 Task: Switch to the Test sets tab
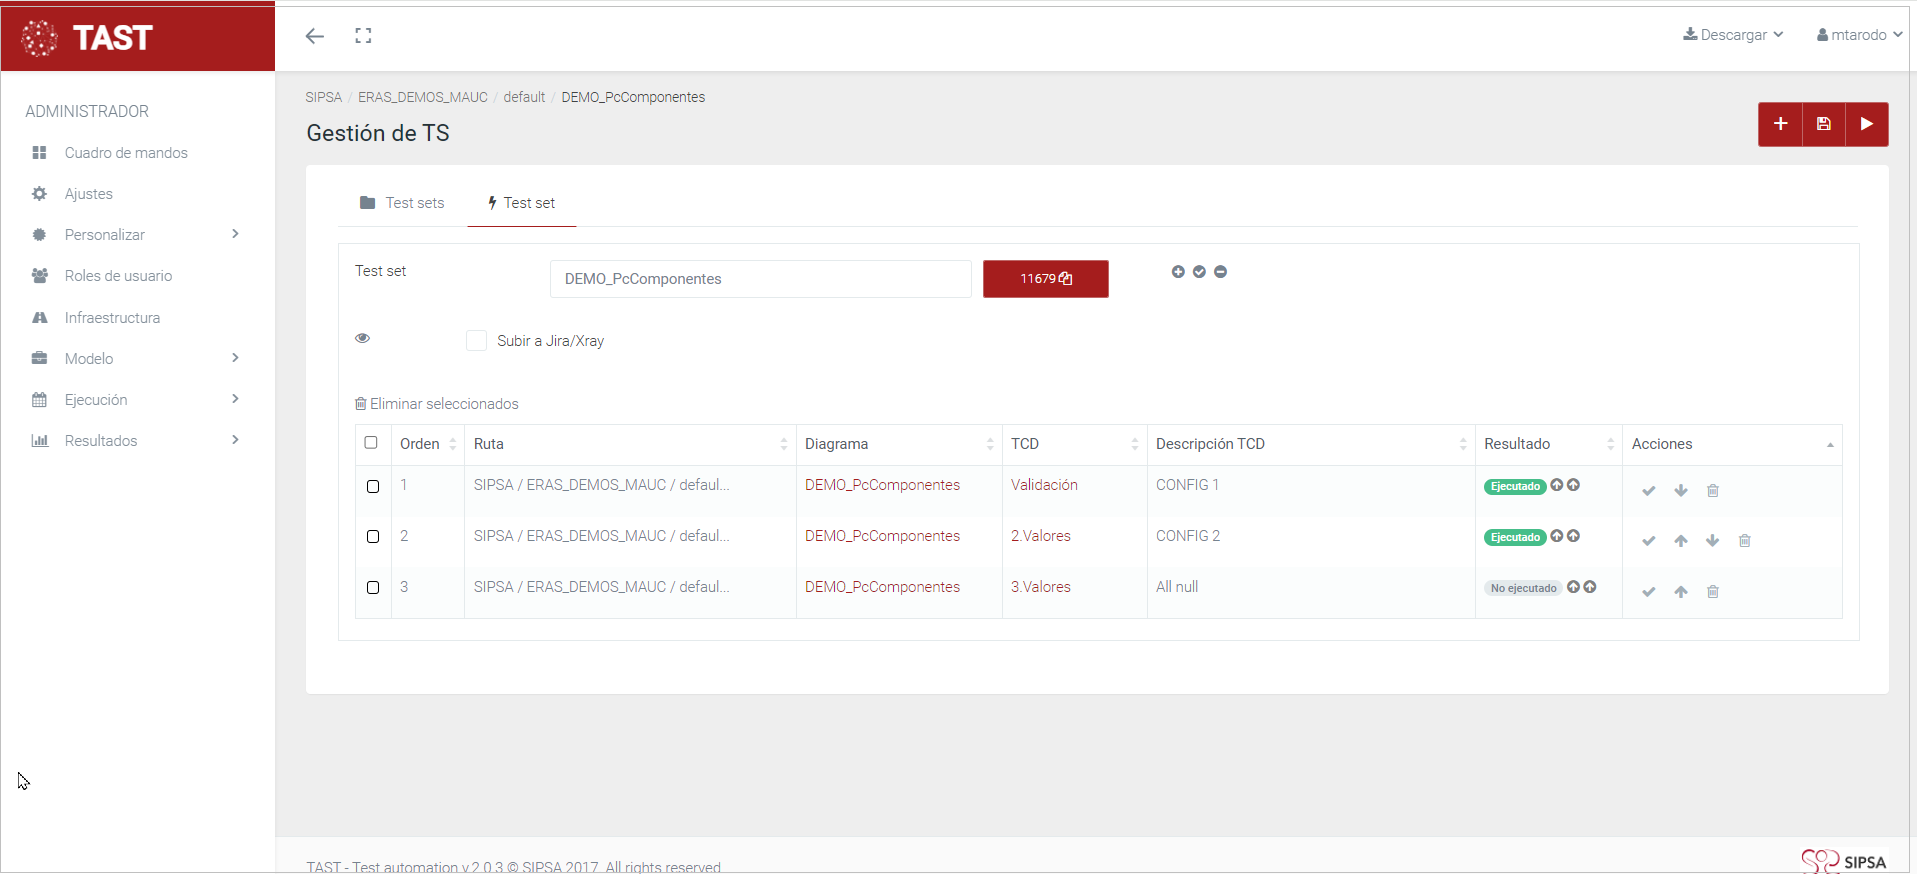point(402,203)
